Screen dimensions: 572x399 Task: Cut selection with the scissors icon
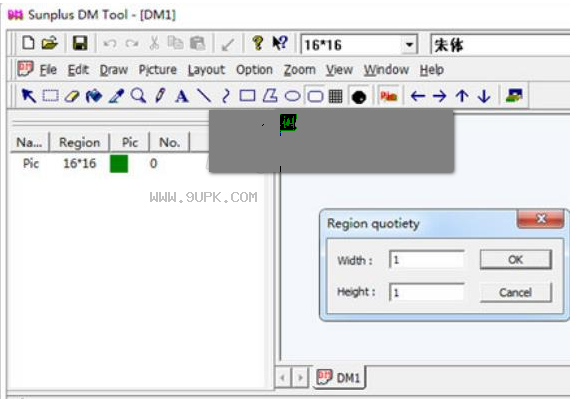pos(154,43)
